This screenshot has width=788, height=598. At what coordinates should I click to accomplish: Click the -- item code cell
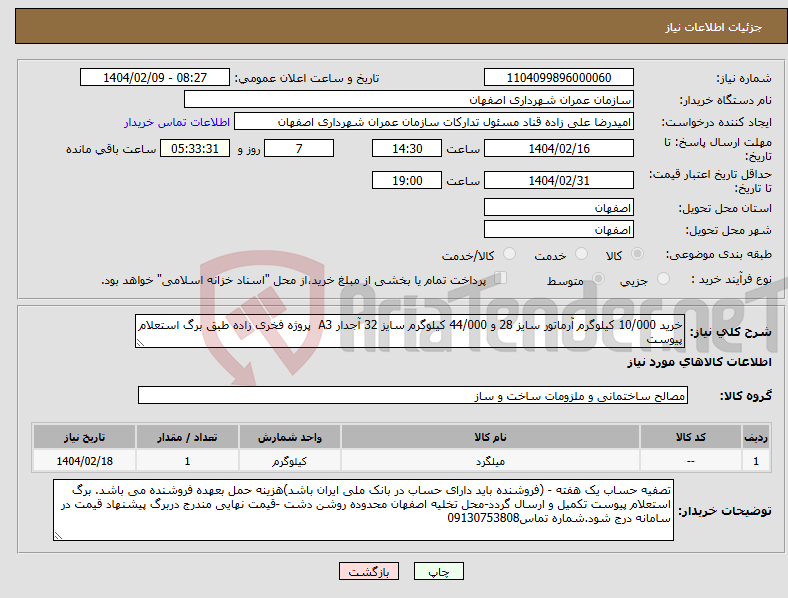coord(691,461)
